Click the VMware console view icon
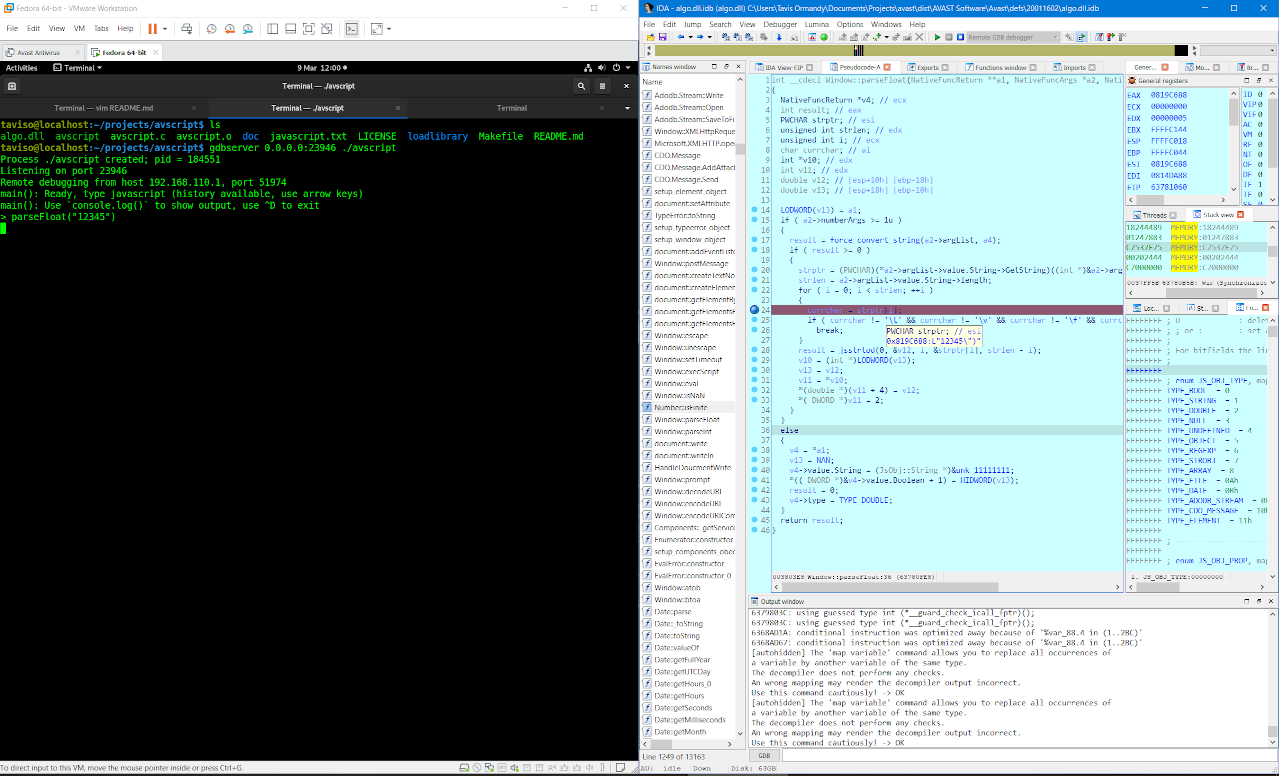The height and width of the screenshot is (776, 1279). pos(352,29)
